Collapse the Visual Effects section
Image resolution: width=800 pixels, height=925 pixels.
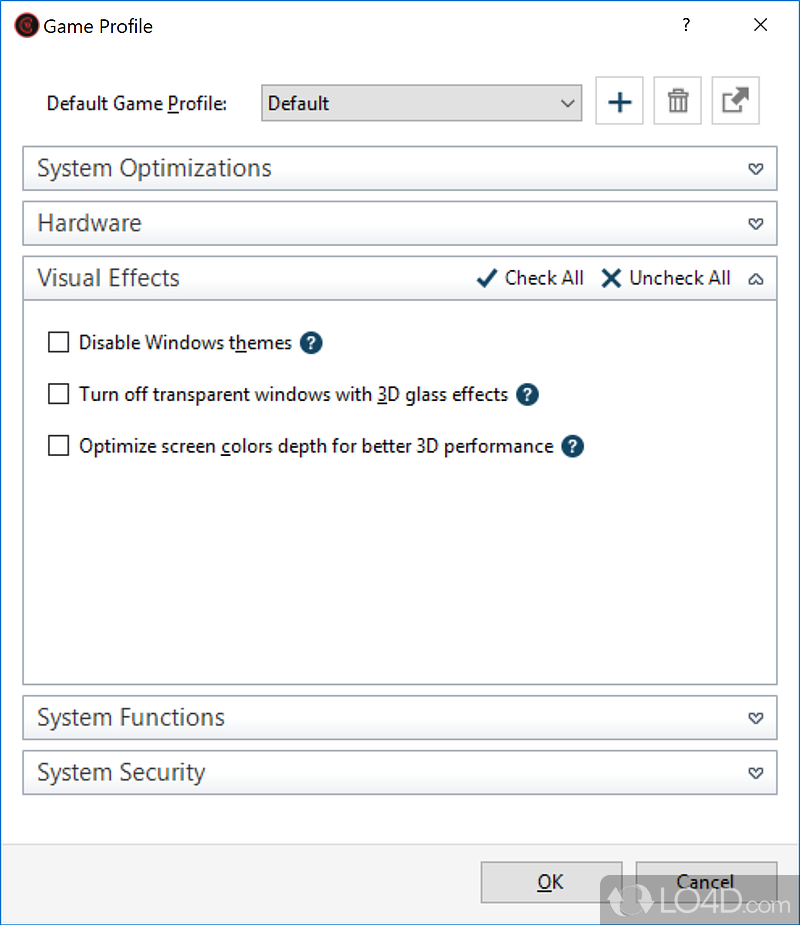click(x=756, y=279)
